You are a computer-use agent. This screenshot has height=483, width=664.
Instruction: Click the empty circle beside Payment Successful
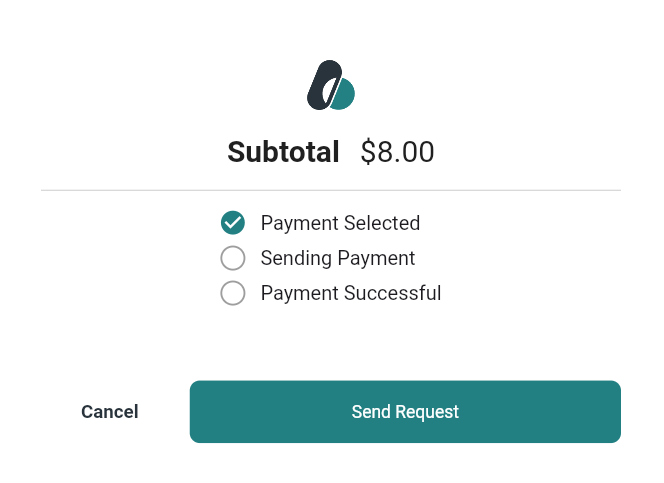pos(233,293)
